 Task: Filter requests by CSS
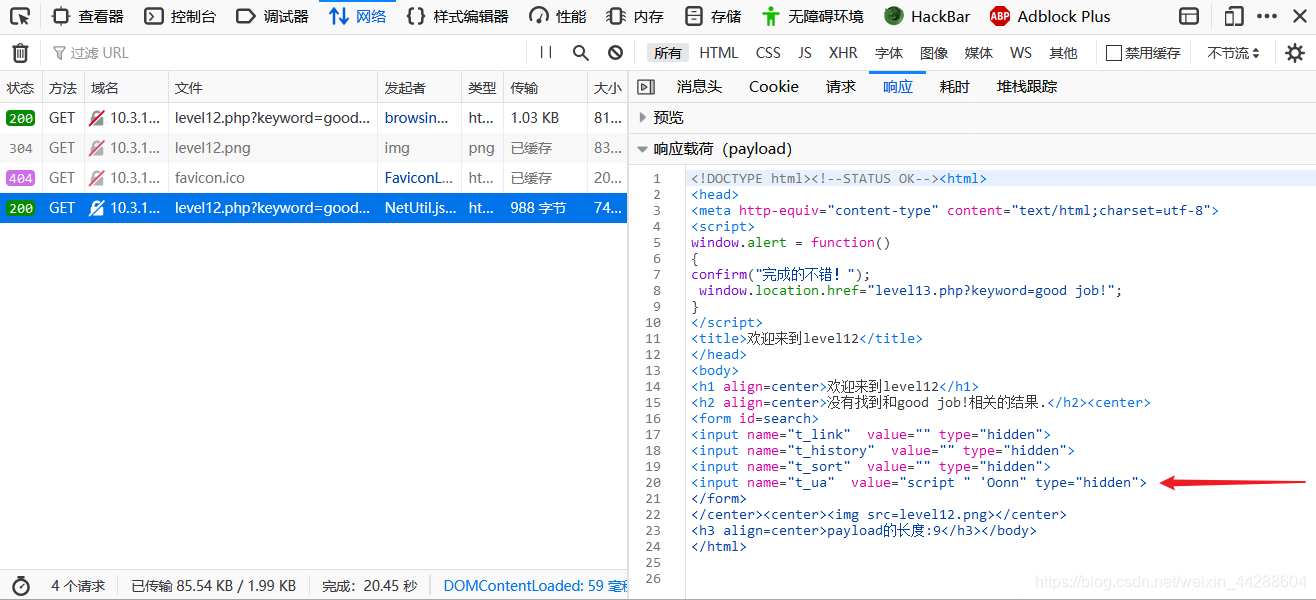click(768, 53)
